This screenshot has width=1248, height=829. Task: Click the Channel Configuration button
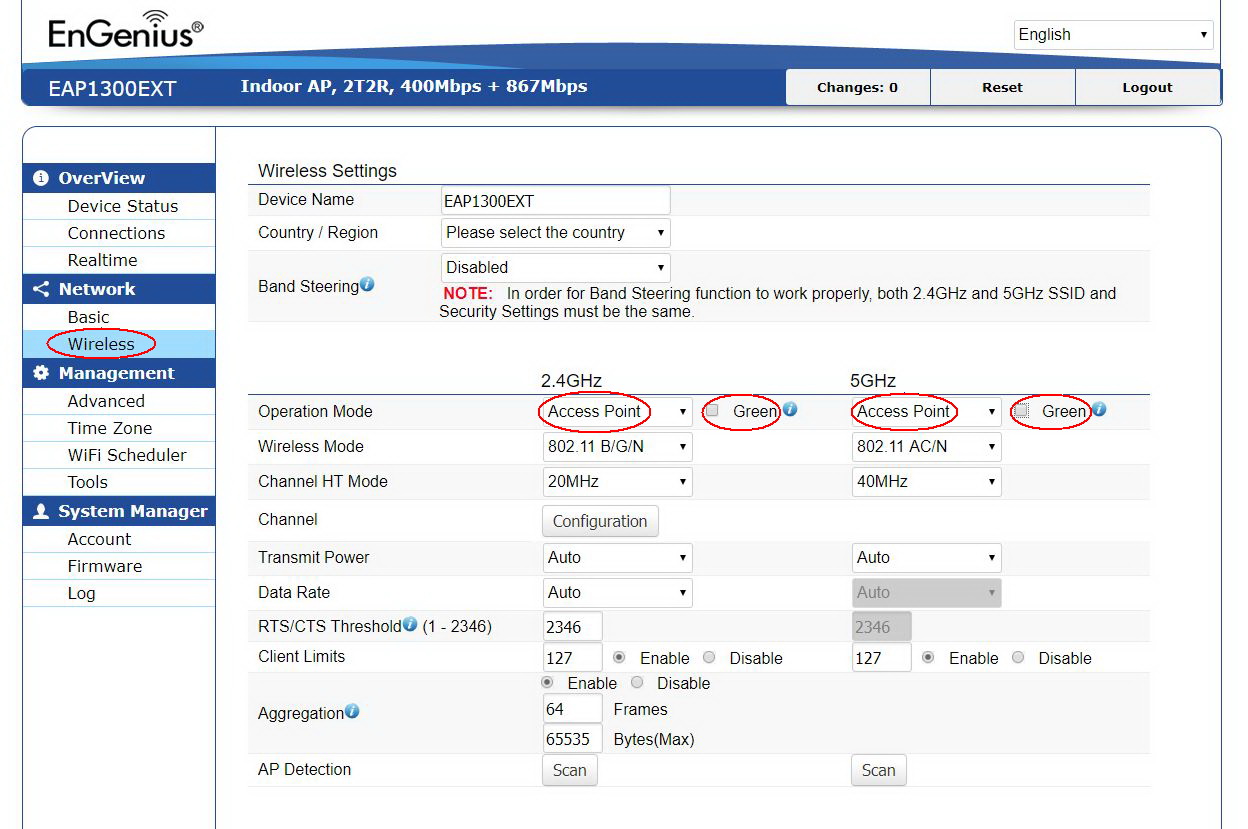point(600,521)
